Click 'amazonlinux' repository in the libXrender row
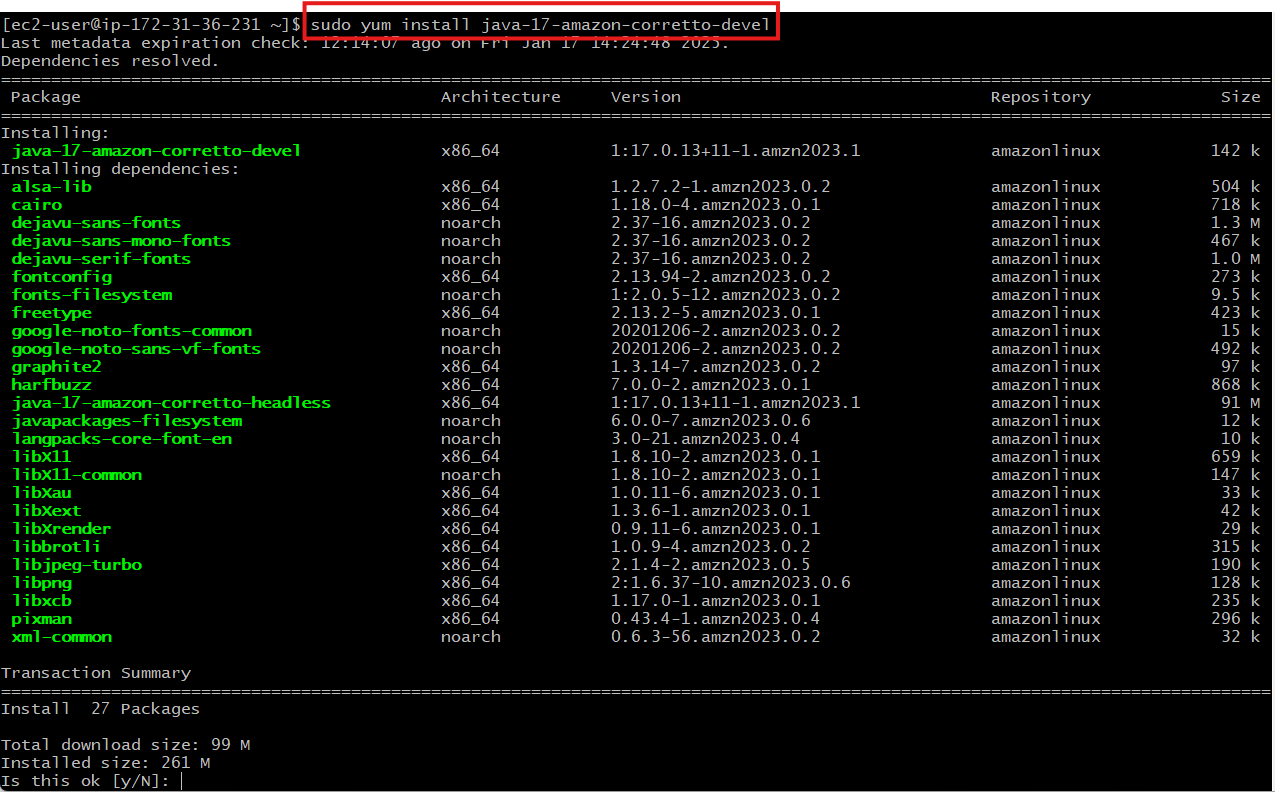 tap(1046, 529)
